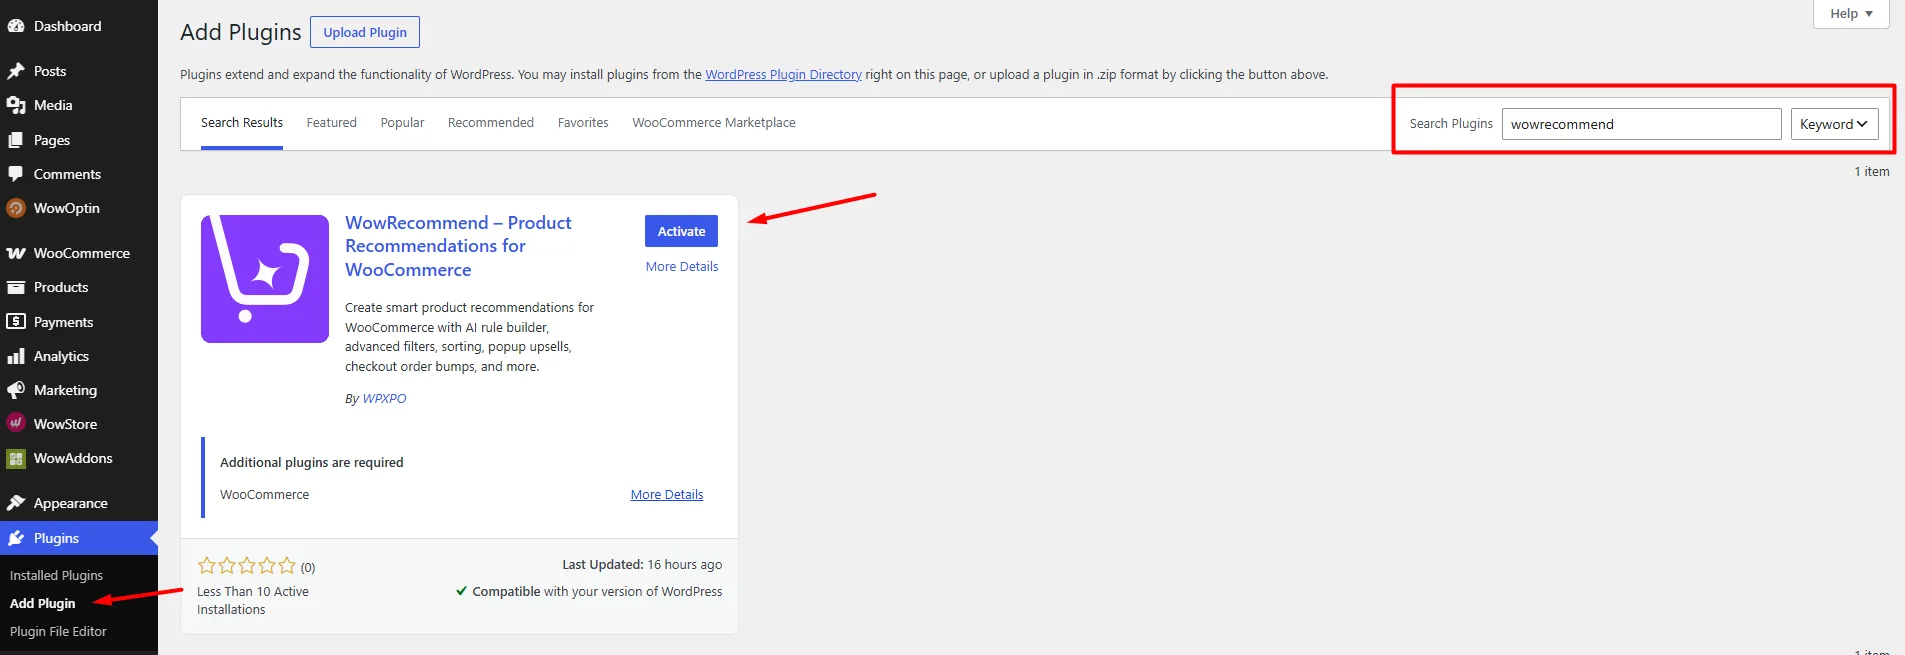The image size is (1905, 655).
Task: Open Installed Plugins submenu item
Action: [56, 576]
